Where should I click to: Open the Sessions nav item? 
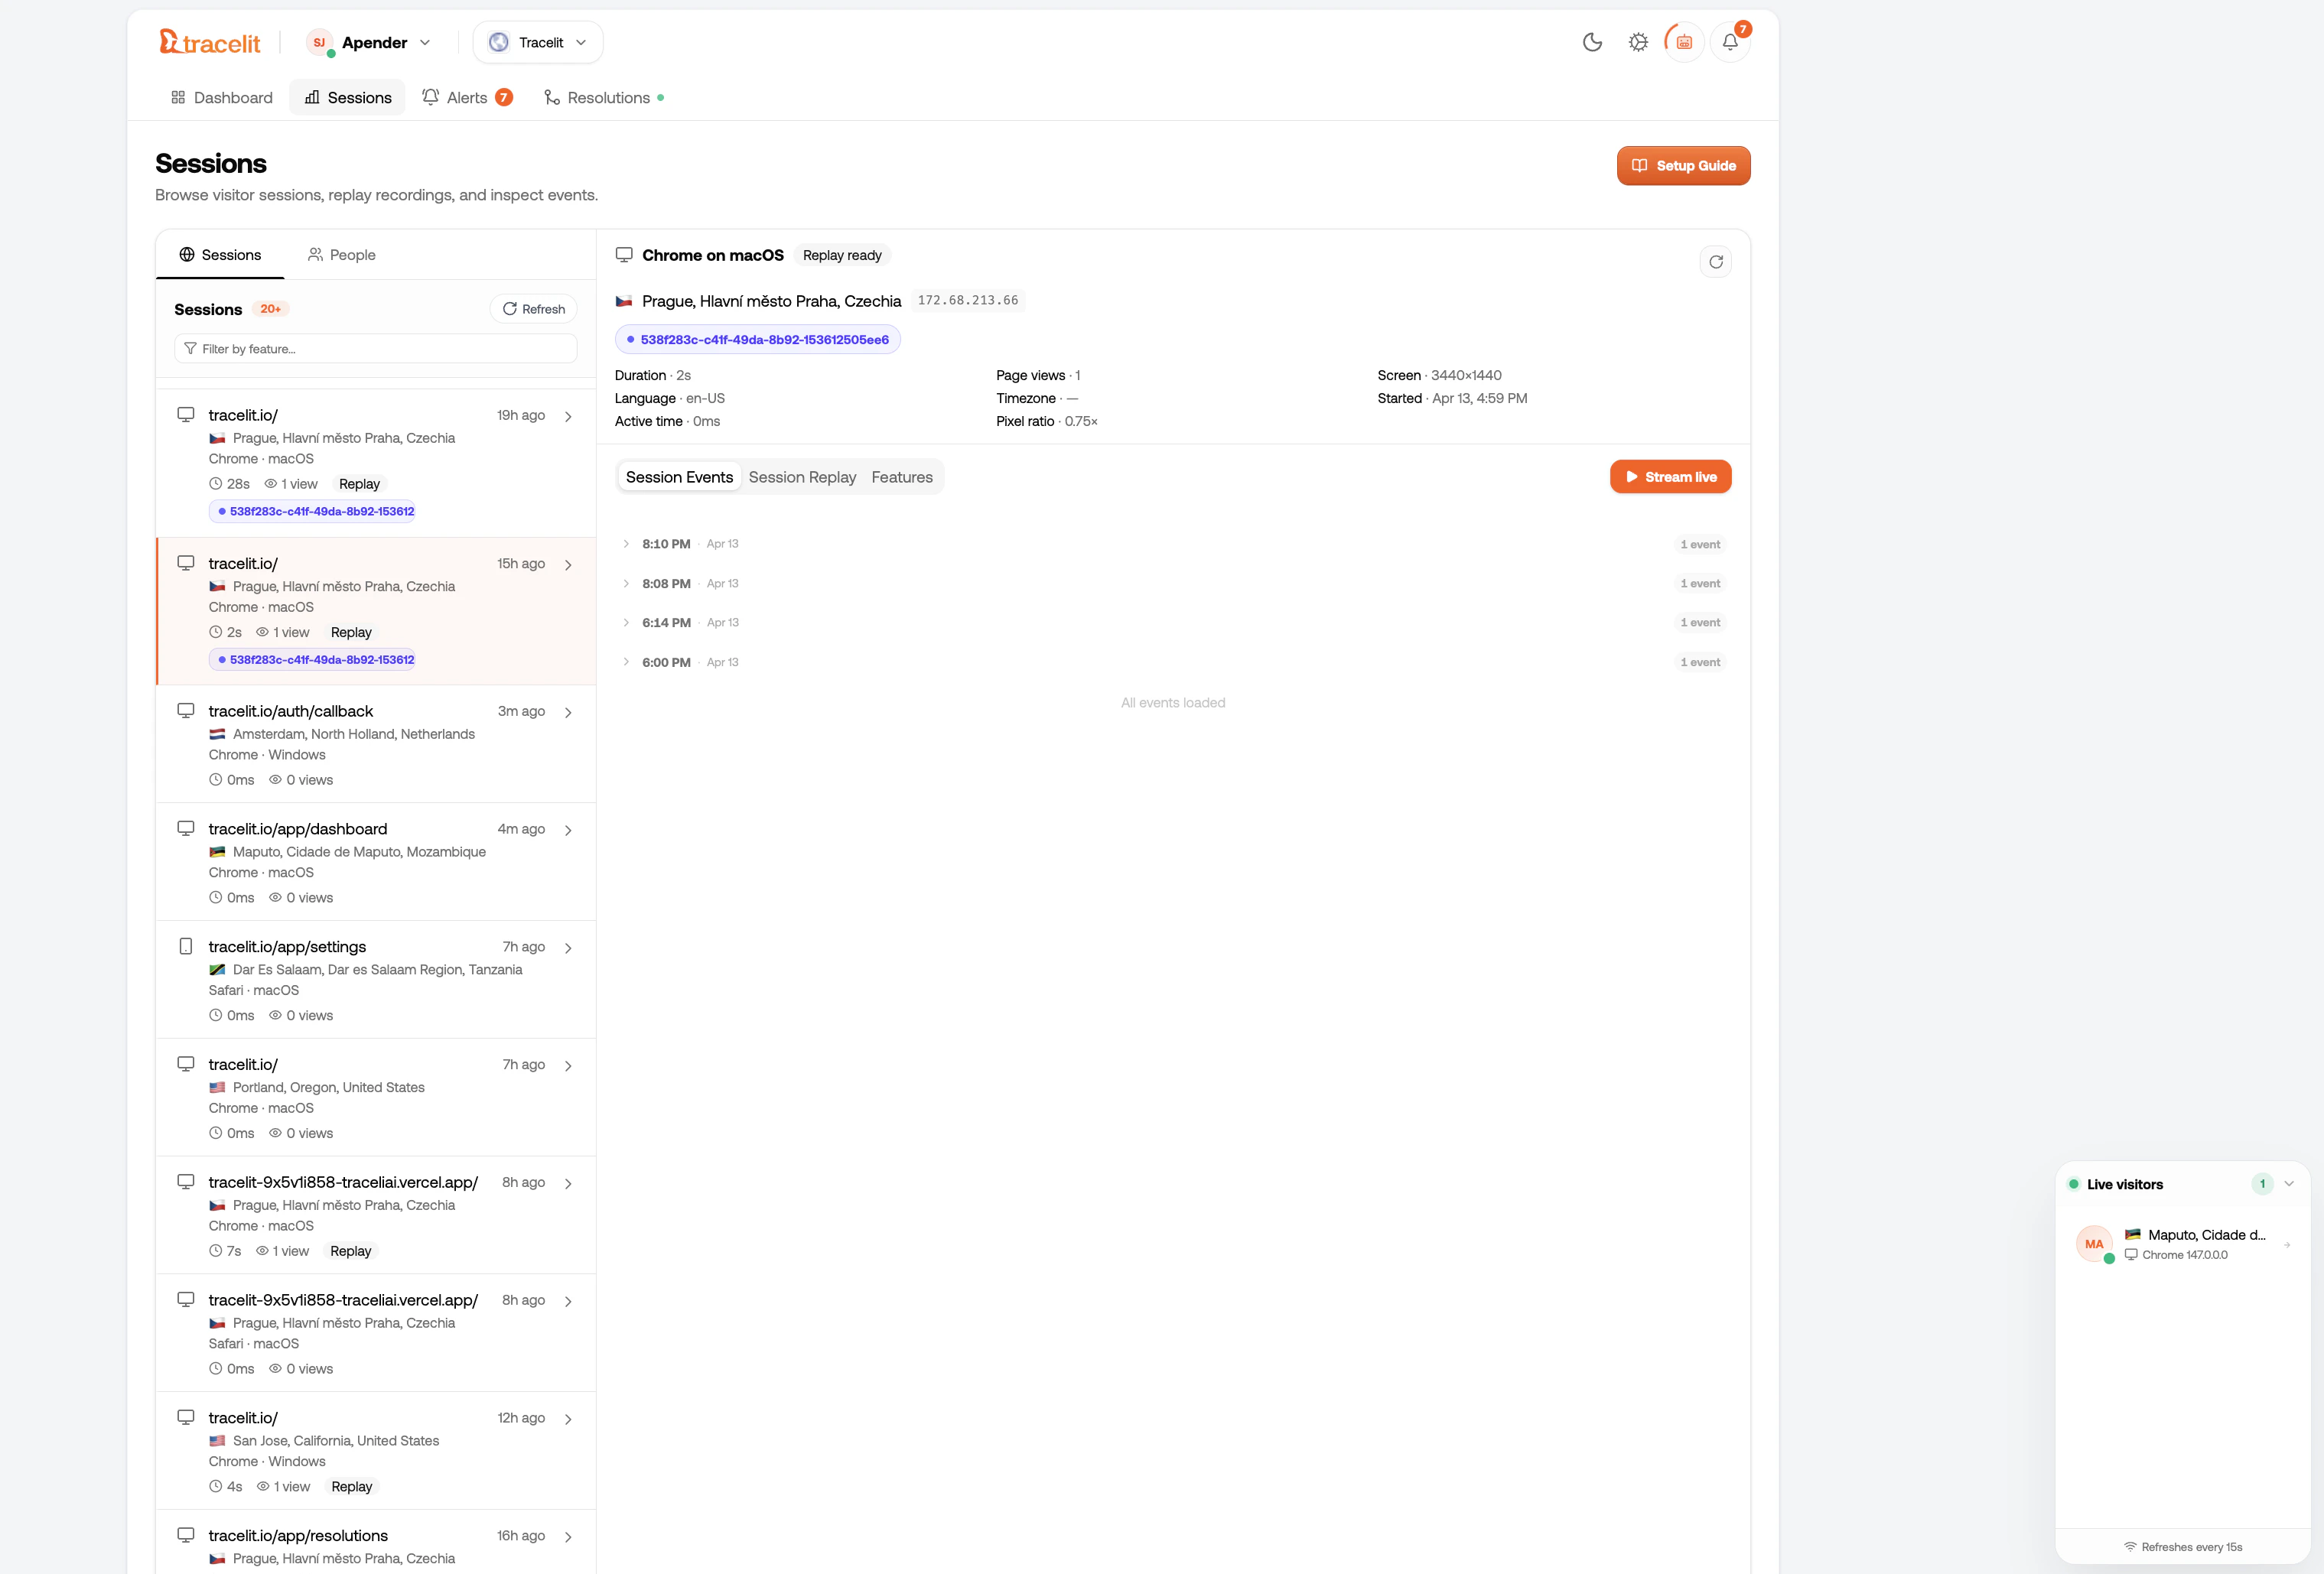tap(348, 97)
